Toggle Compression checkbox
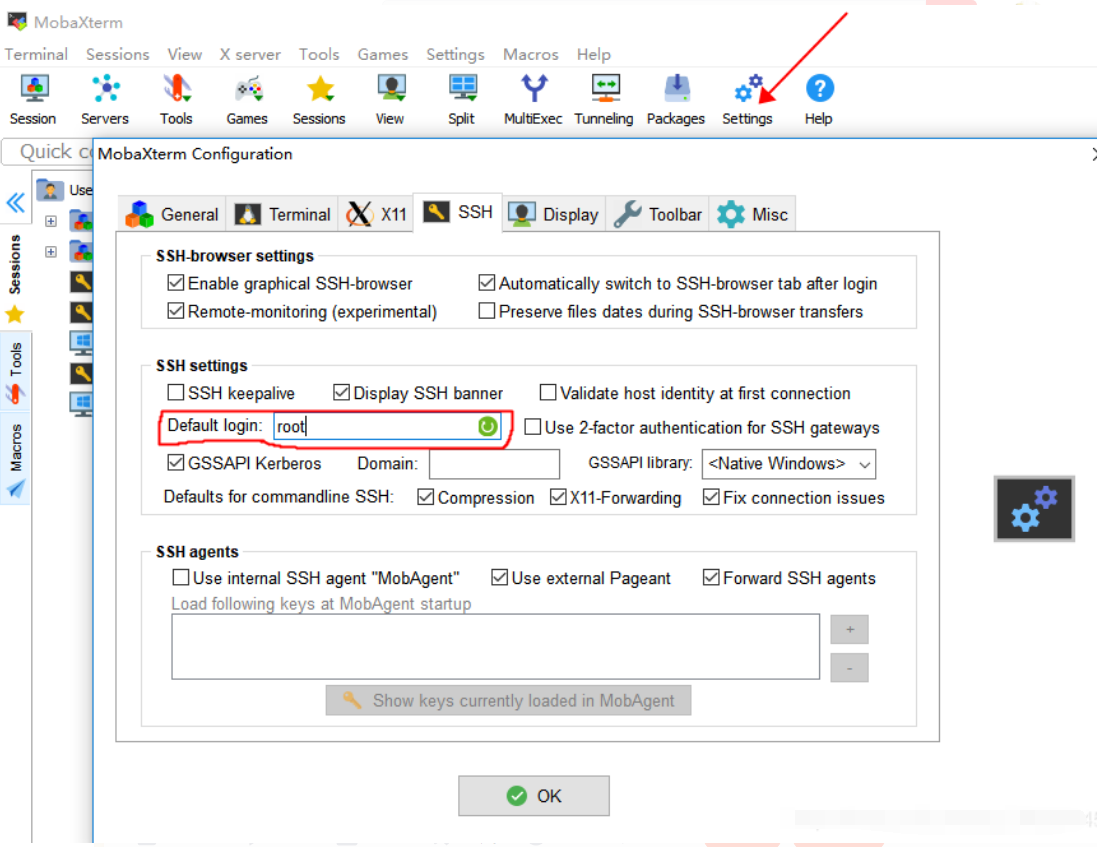This screenshot has width=1097, height=847. [x=425, y=497]
